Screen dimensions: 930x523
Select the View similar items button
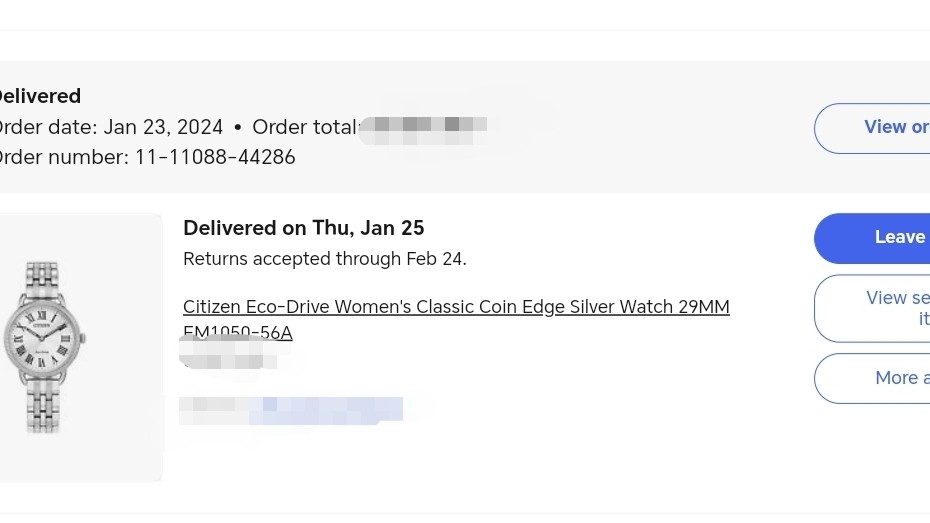[x=872, y=308]
